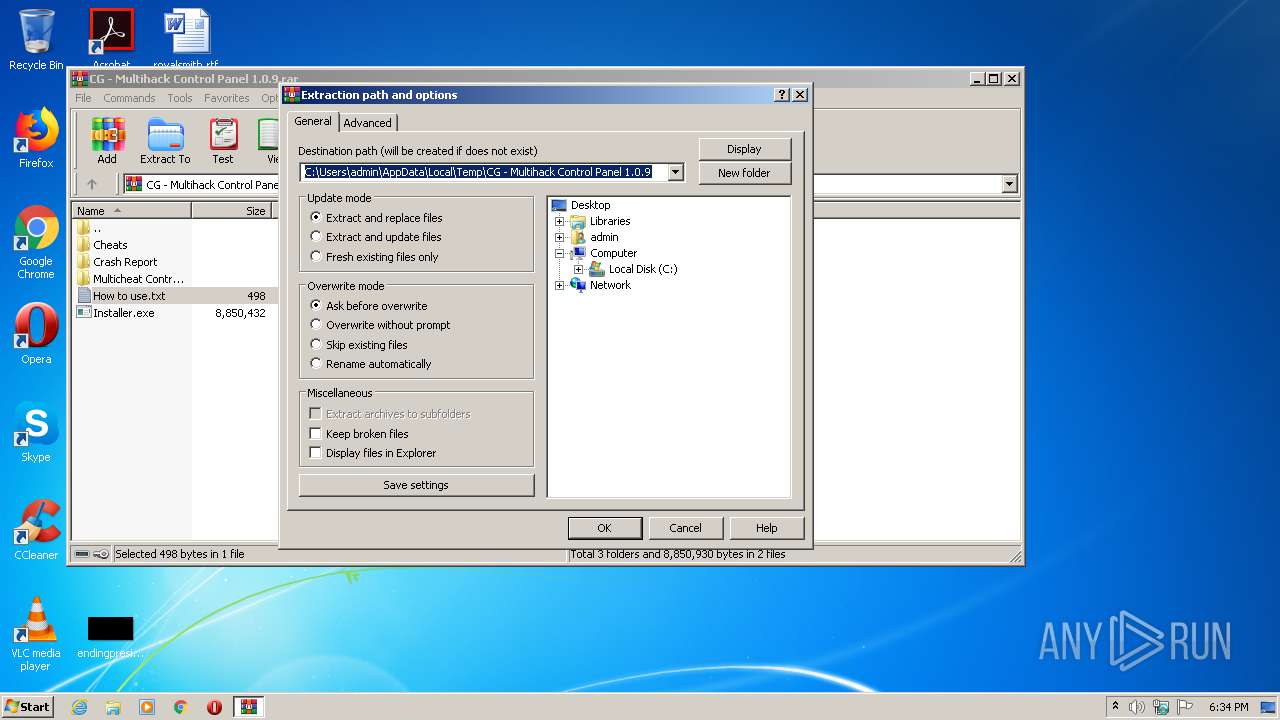The image size is (1280, 720).
Task: Confirm extraction with OK button
Action: click(604, 528)
